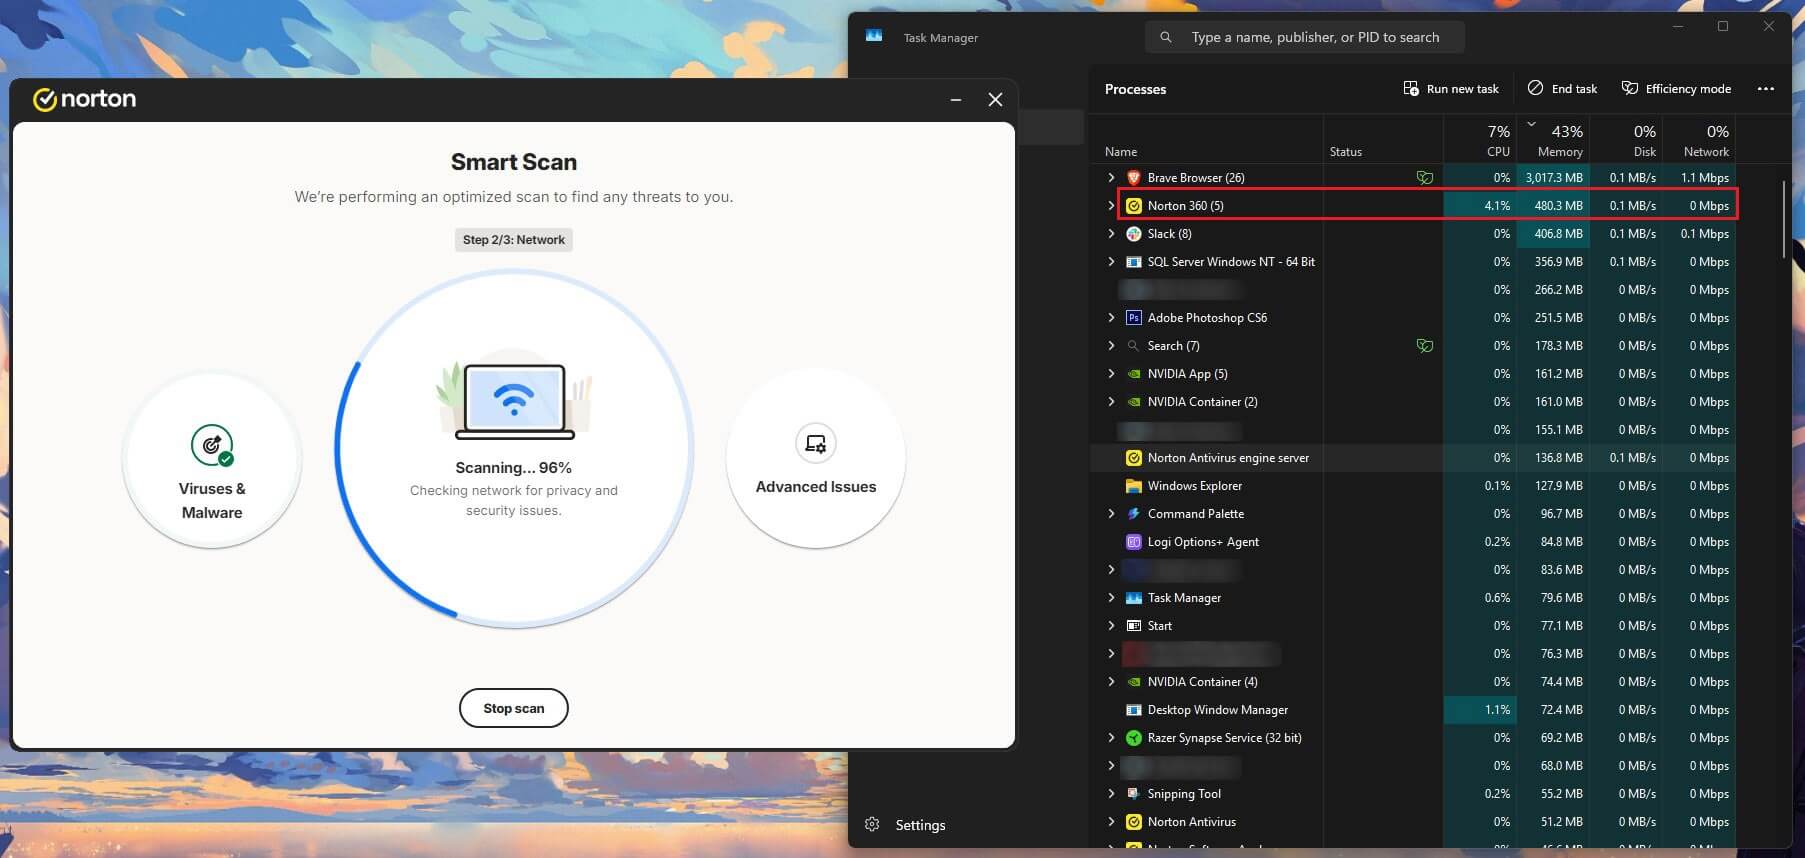Click the Razer Synapse Service icon

(1134, 738)
